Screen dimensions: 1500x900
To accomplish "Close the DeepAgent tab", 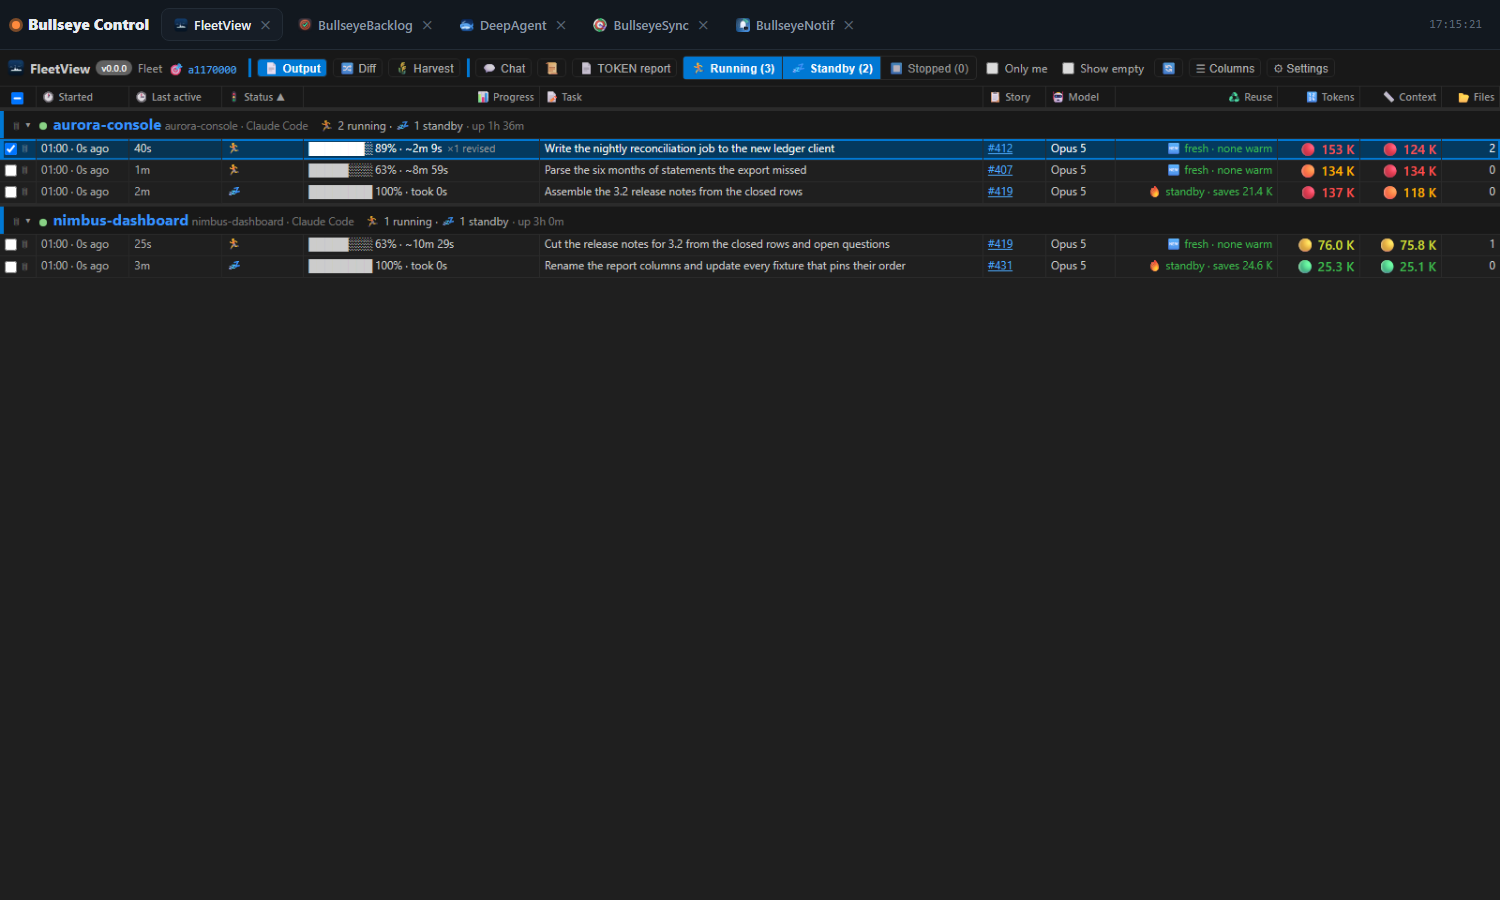I will 561,25.
